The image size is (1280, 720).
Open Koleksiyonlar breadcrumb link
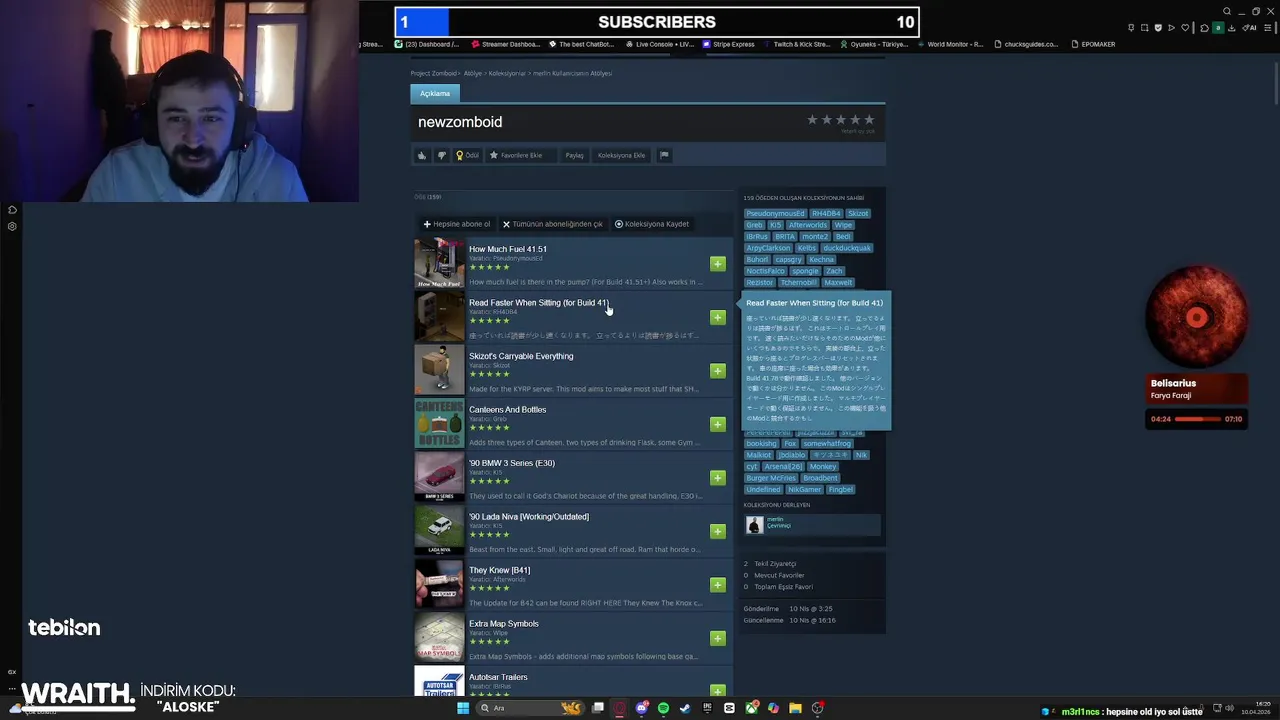(507, 73)
